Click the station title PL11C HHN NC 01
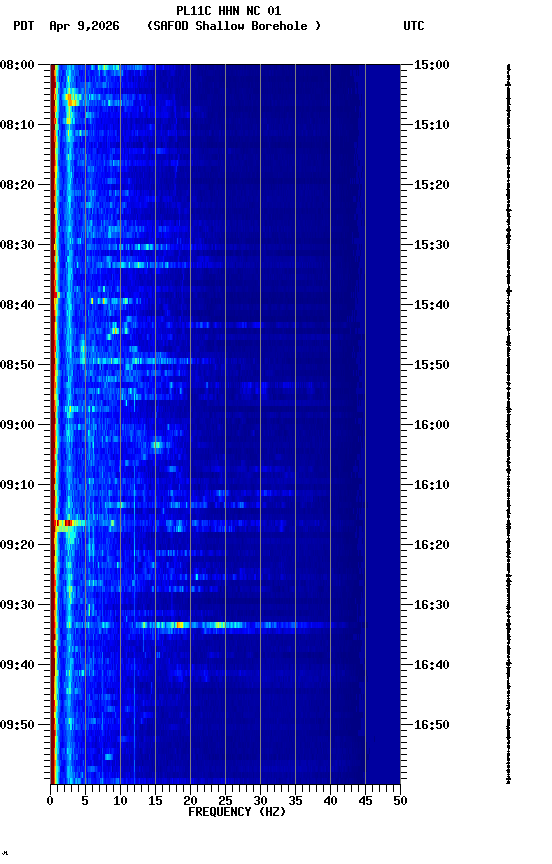The height and width of the screenshot is (864, 552). click(x=229, y=11)
